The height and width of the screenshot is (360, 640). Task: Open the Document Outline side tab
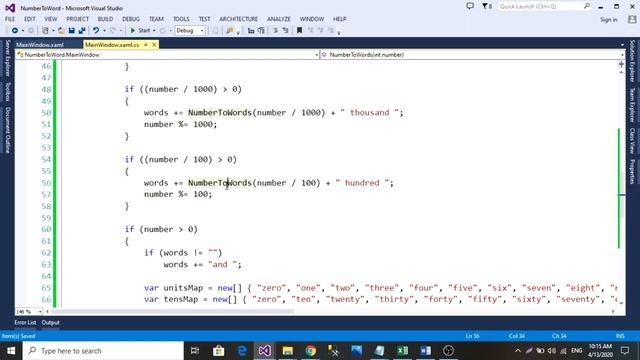click(7, 130)
